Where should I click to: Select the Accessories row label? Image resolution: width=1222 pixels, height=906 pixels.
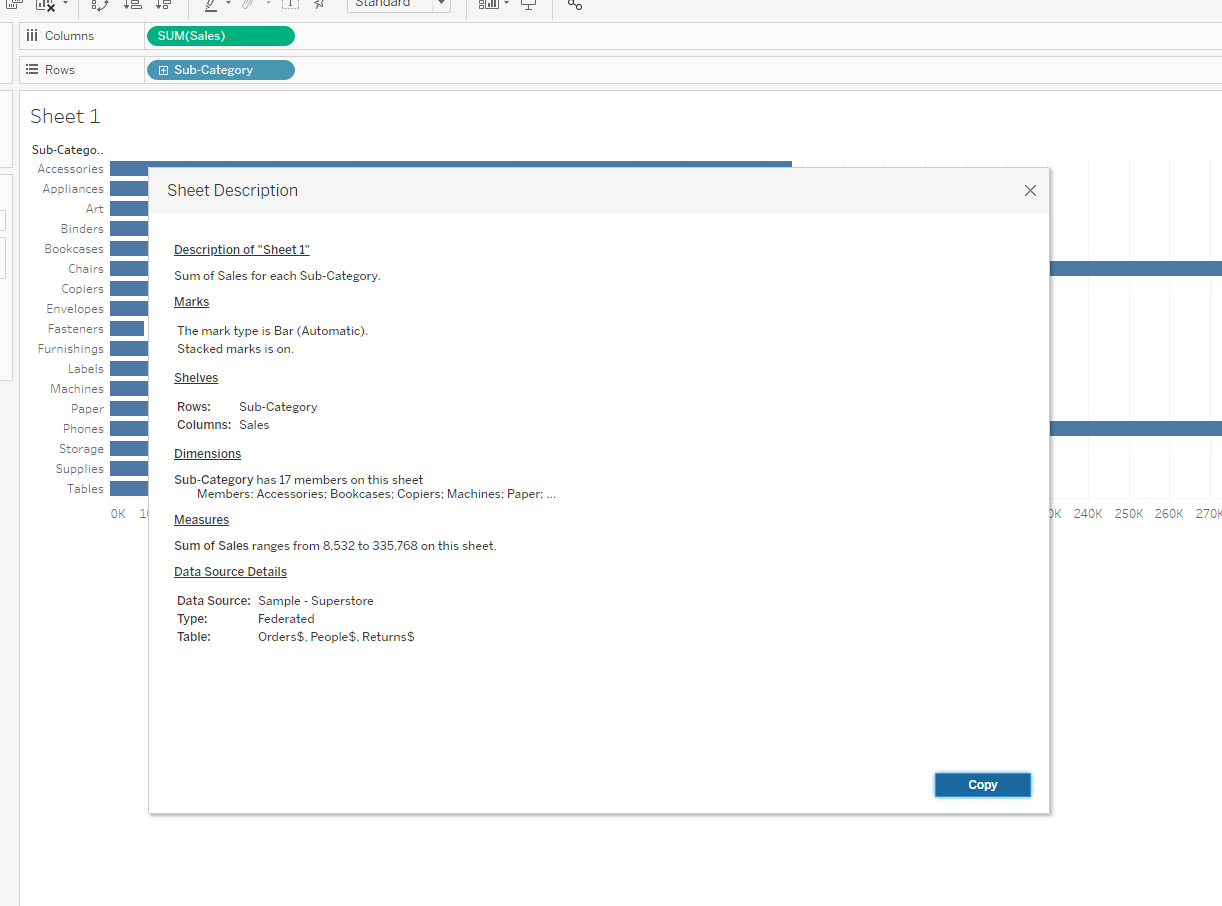click(70, 169)
